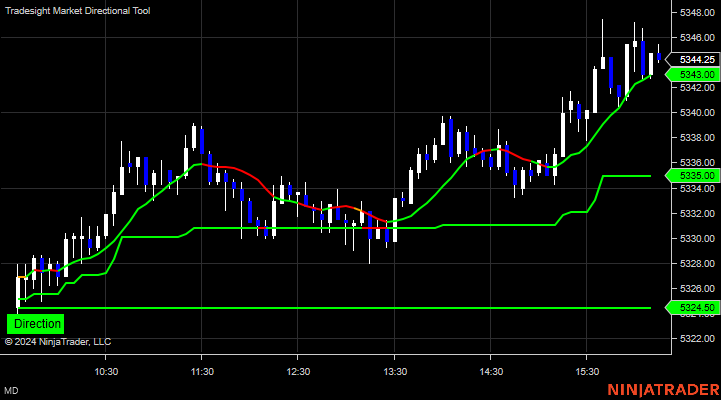
Task: Click the 5346.00 price axis label
Action: 697,37
